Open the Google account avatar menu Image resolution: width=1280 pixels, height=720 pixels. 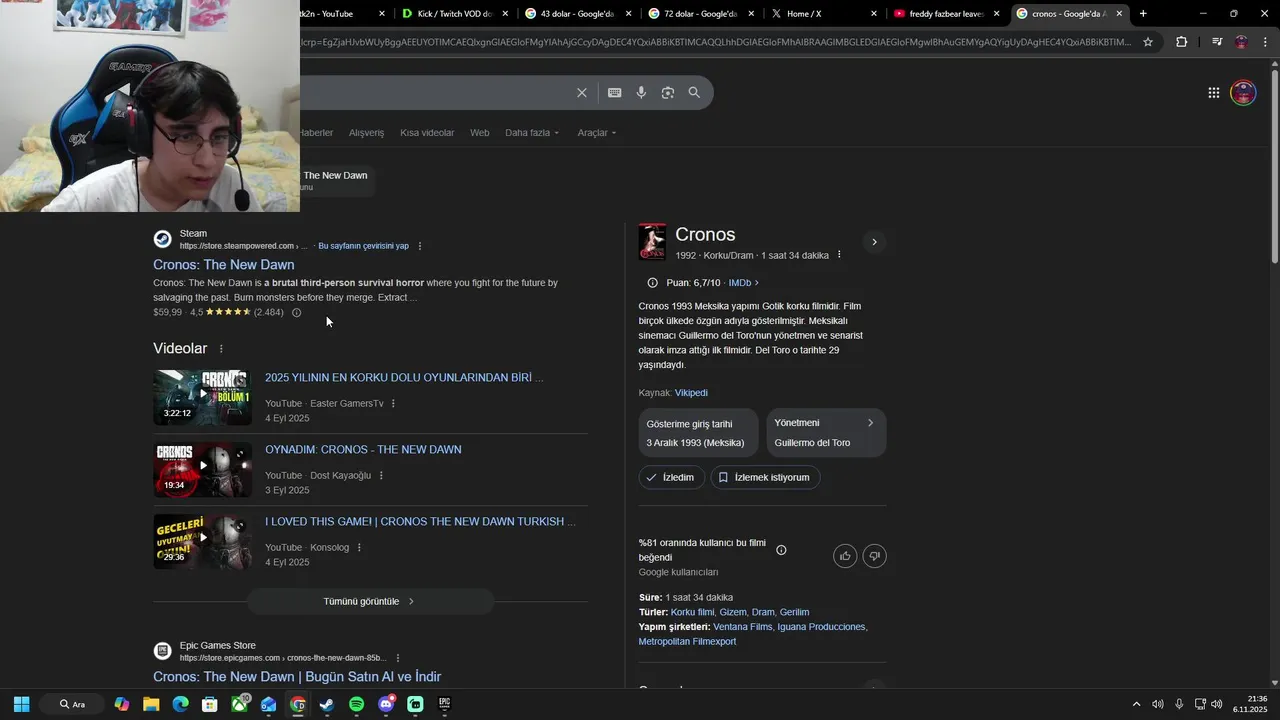1243,93
